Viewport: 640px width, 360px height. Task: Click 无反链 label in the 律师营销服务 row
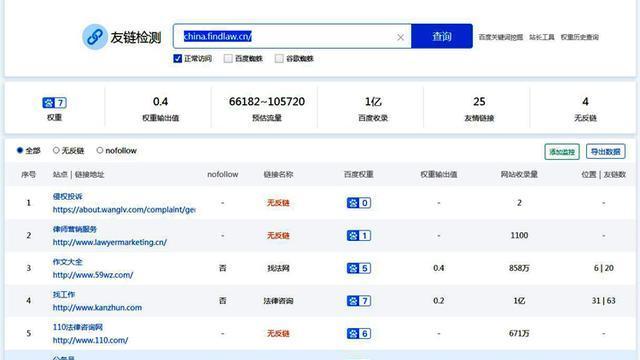[278, 236]
